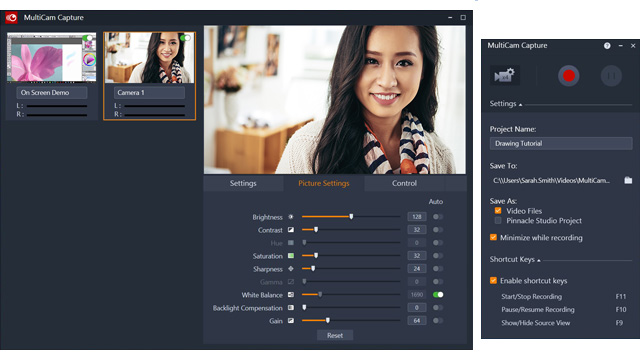Switch to the Control tab

pos(404,183)
